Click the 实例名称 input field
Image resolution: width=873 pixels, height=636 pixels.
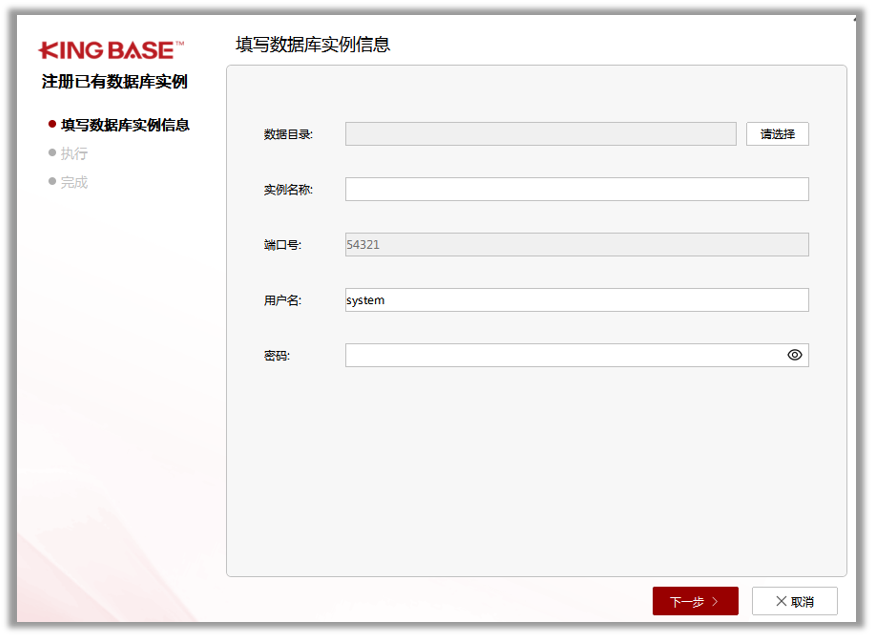[x=576, y=188]
